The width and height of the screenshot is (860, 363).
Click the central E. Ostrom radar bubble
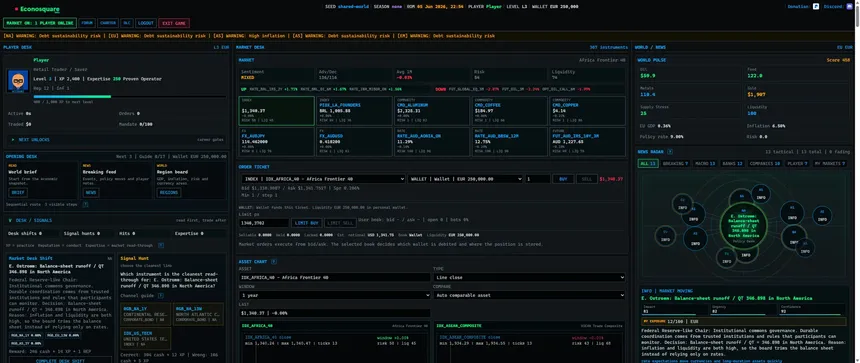coord(744,225)
